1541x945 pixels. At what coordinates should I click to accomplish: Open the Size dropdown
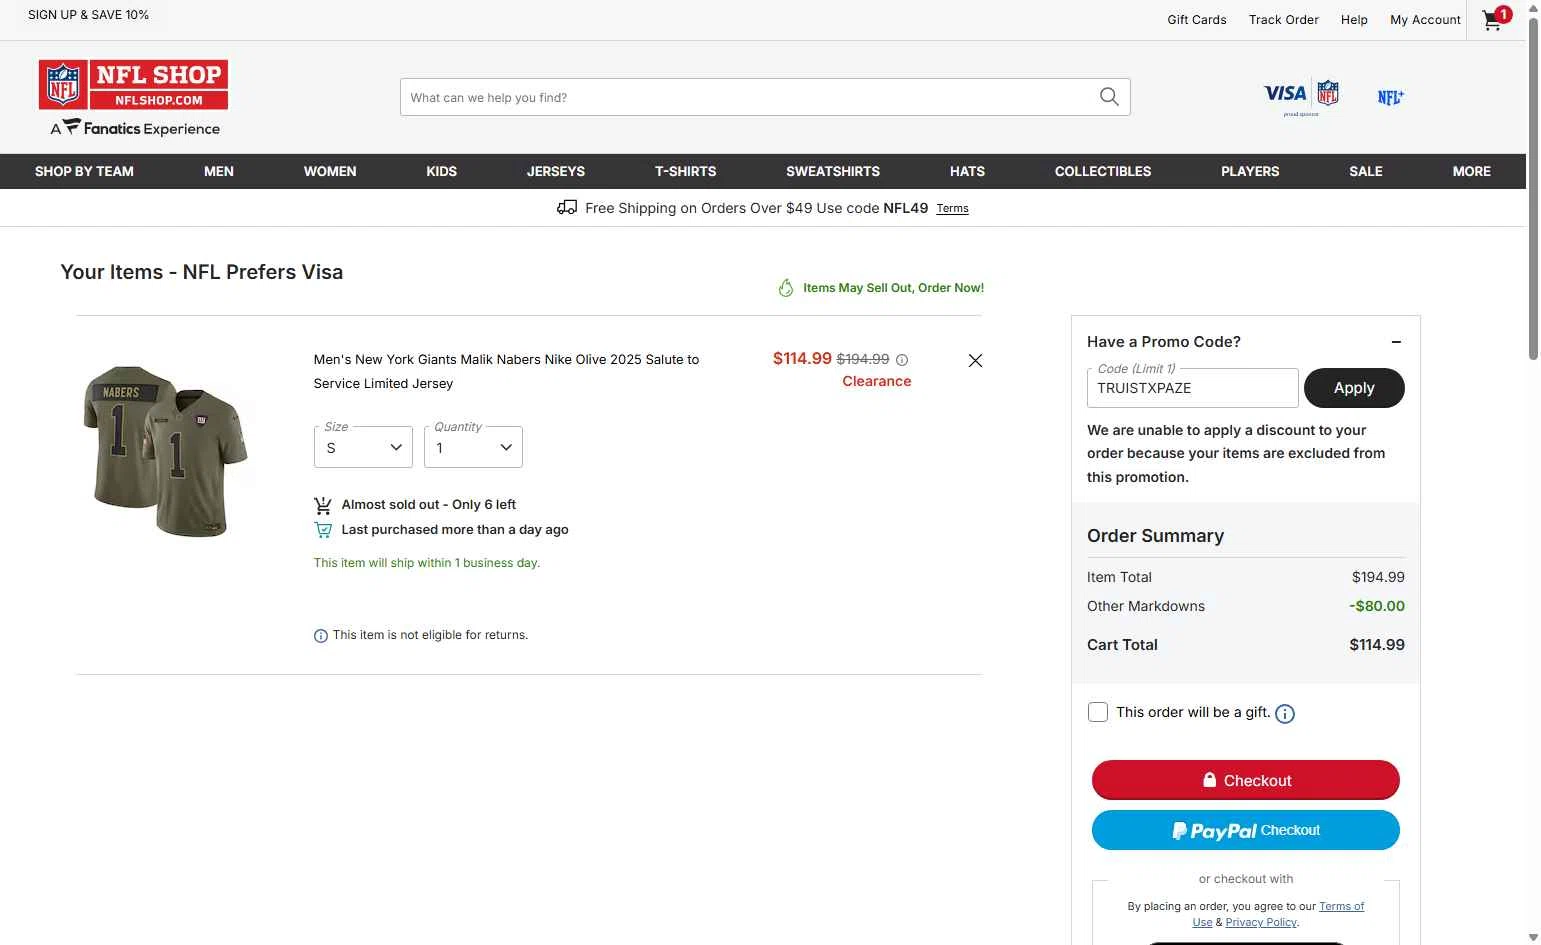363,447
